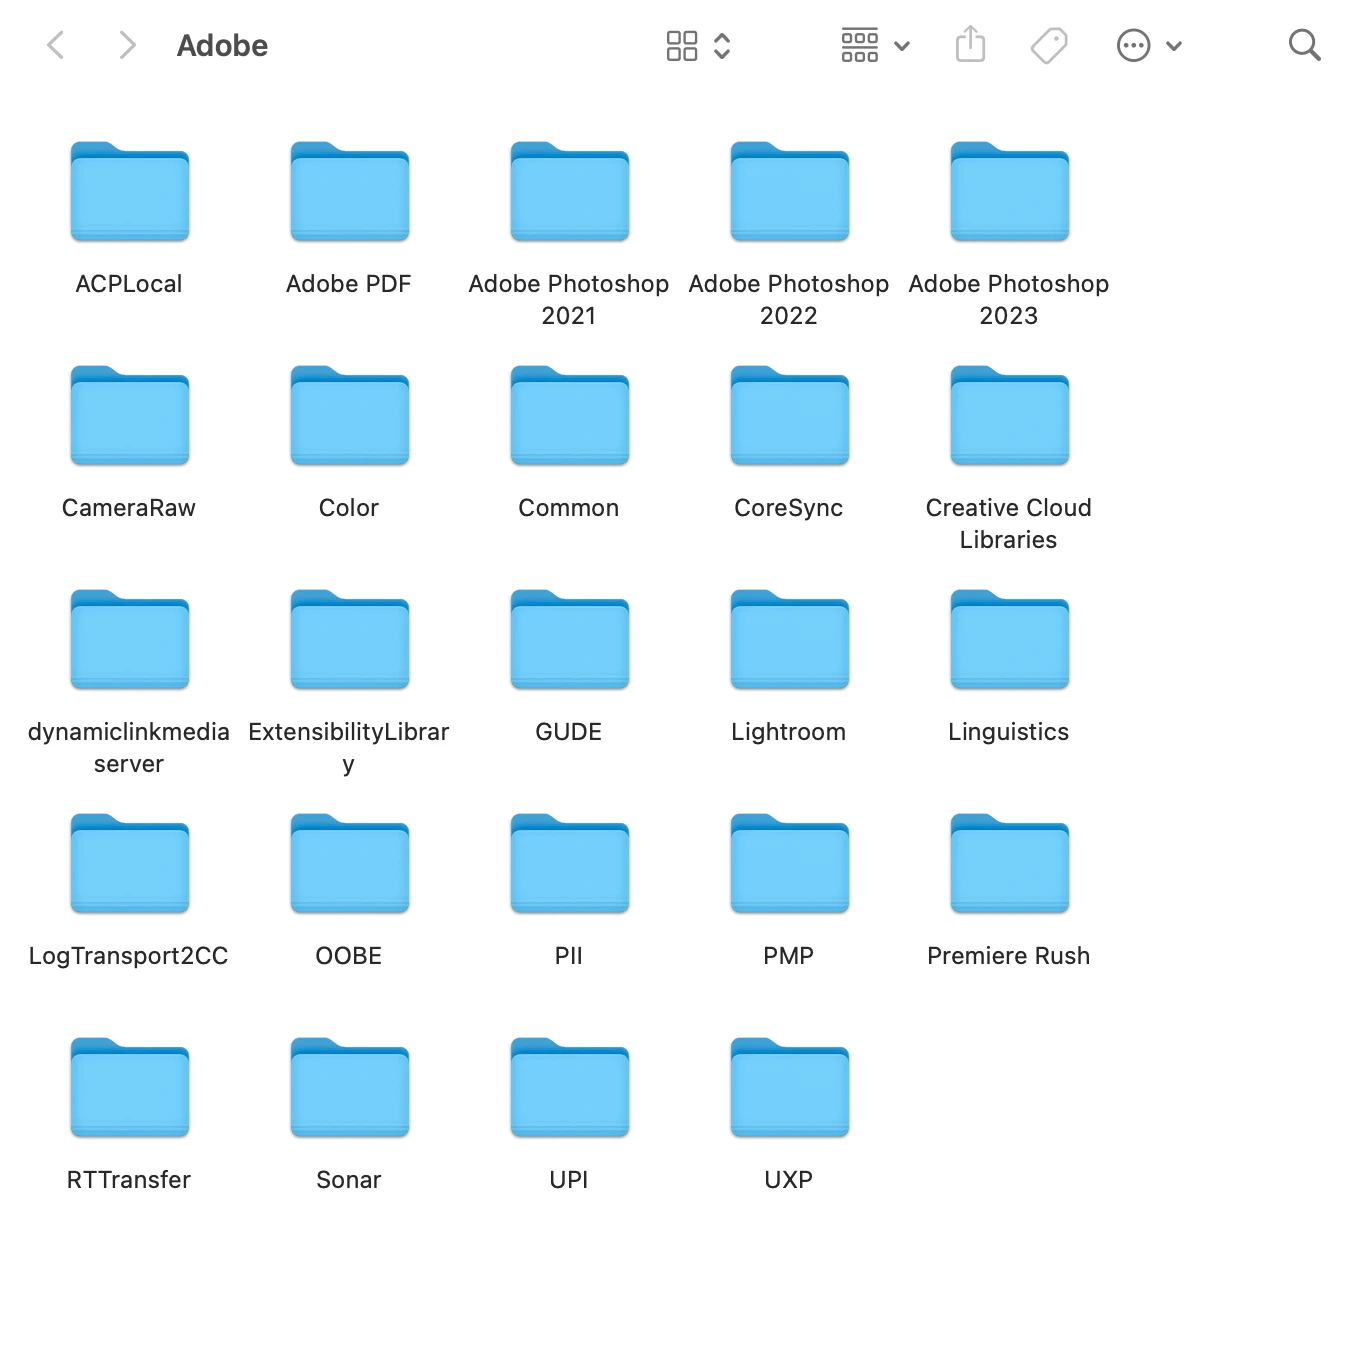Expand the action menu dropdown arrow
The height and width of the screenshot is (1364, 1350).
1174,46
